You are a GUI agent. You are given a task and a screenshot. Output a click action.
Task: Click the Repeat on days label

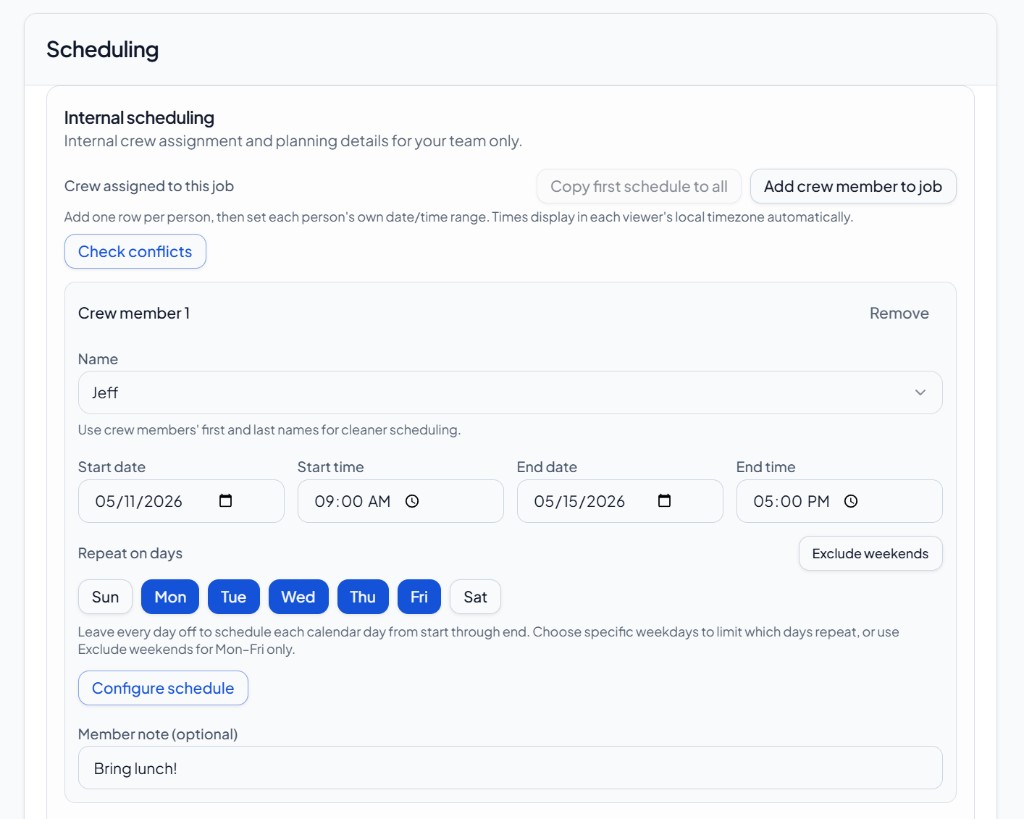tap(130, 554)
